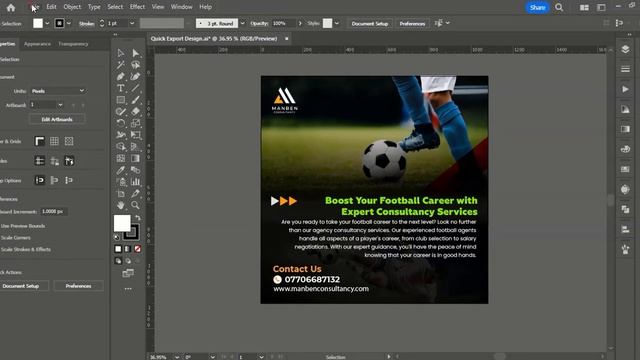Select the Paintbrush tool
This screenshot has height=360, width=640.
tap(136, 100)
